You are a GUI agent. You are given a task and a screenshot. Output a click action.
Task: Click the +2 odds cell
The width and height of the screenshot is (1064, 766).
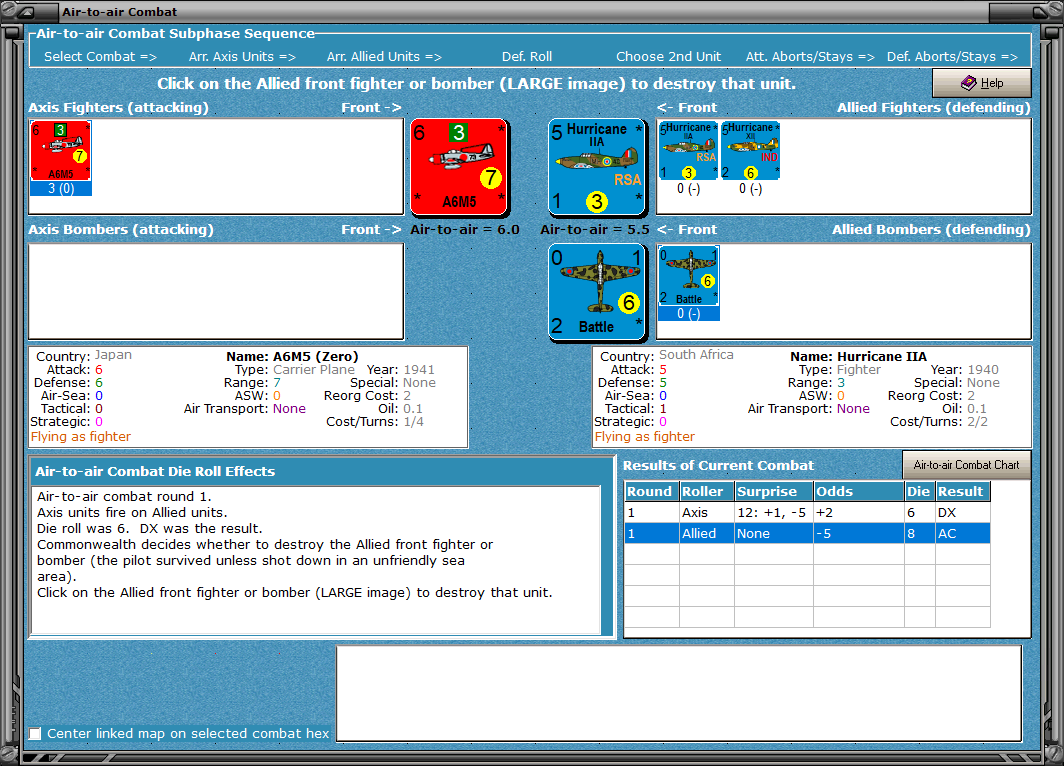tap(858, 512)
